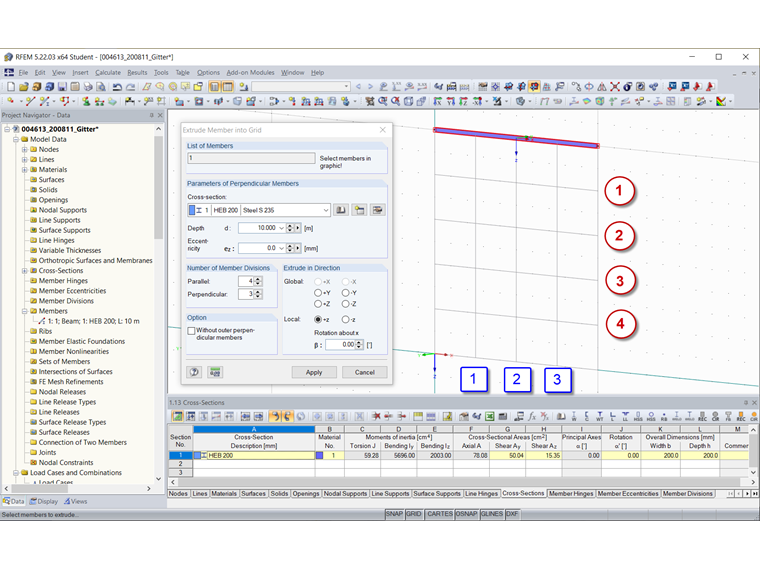Toggle OSNAP in the status bar
This screenshot has height=570, width=760.
(x=466, y=514)
